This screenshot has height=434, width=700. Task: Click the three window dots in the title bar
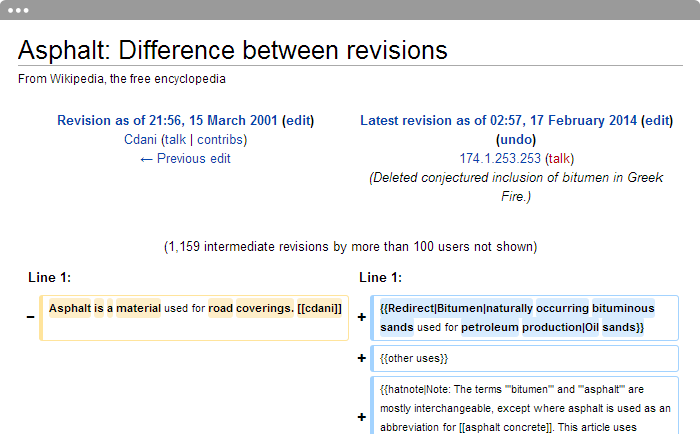click(x=18, y=10)
